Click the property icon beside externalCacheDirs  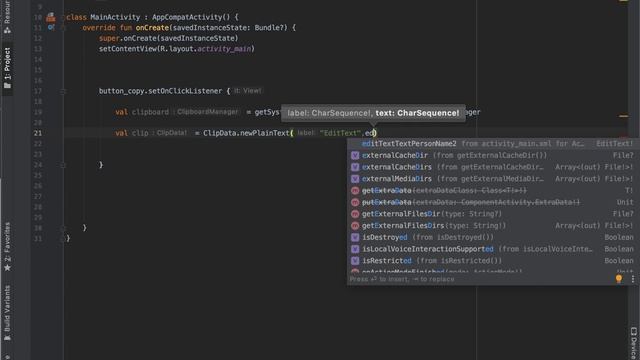(x=355, y=167)
